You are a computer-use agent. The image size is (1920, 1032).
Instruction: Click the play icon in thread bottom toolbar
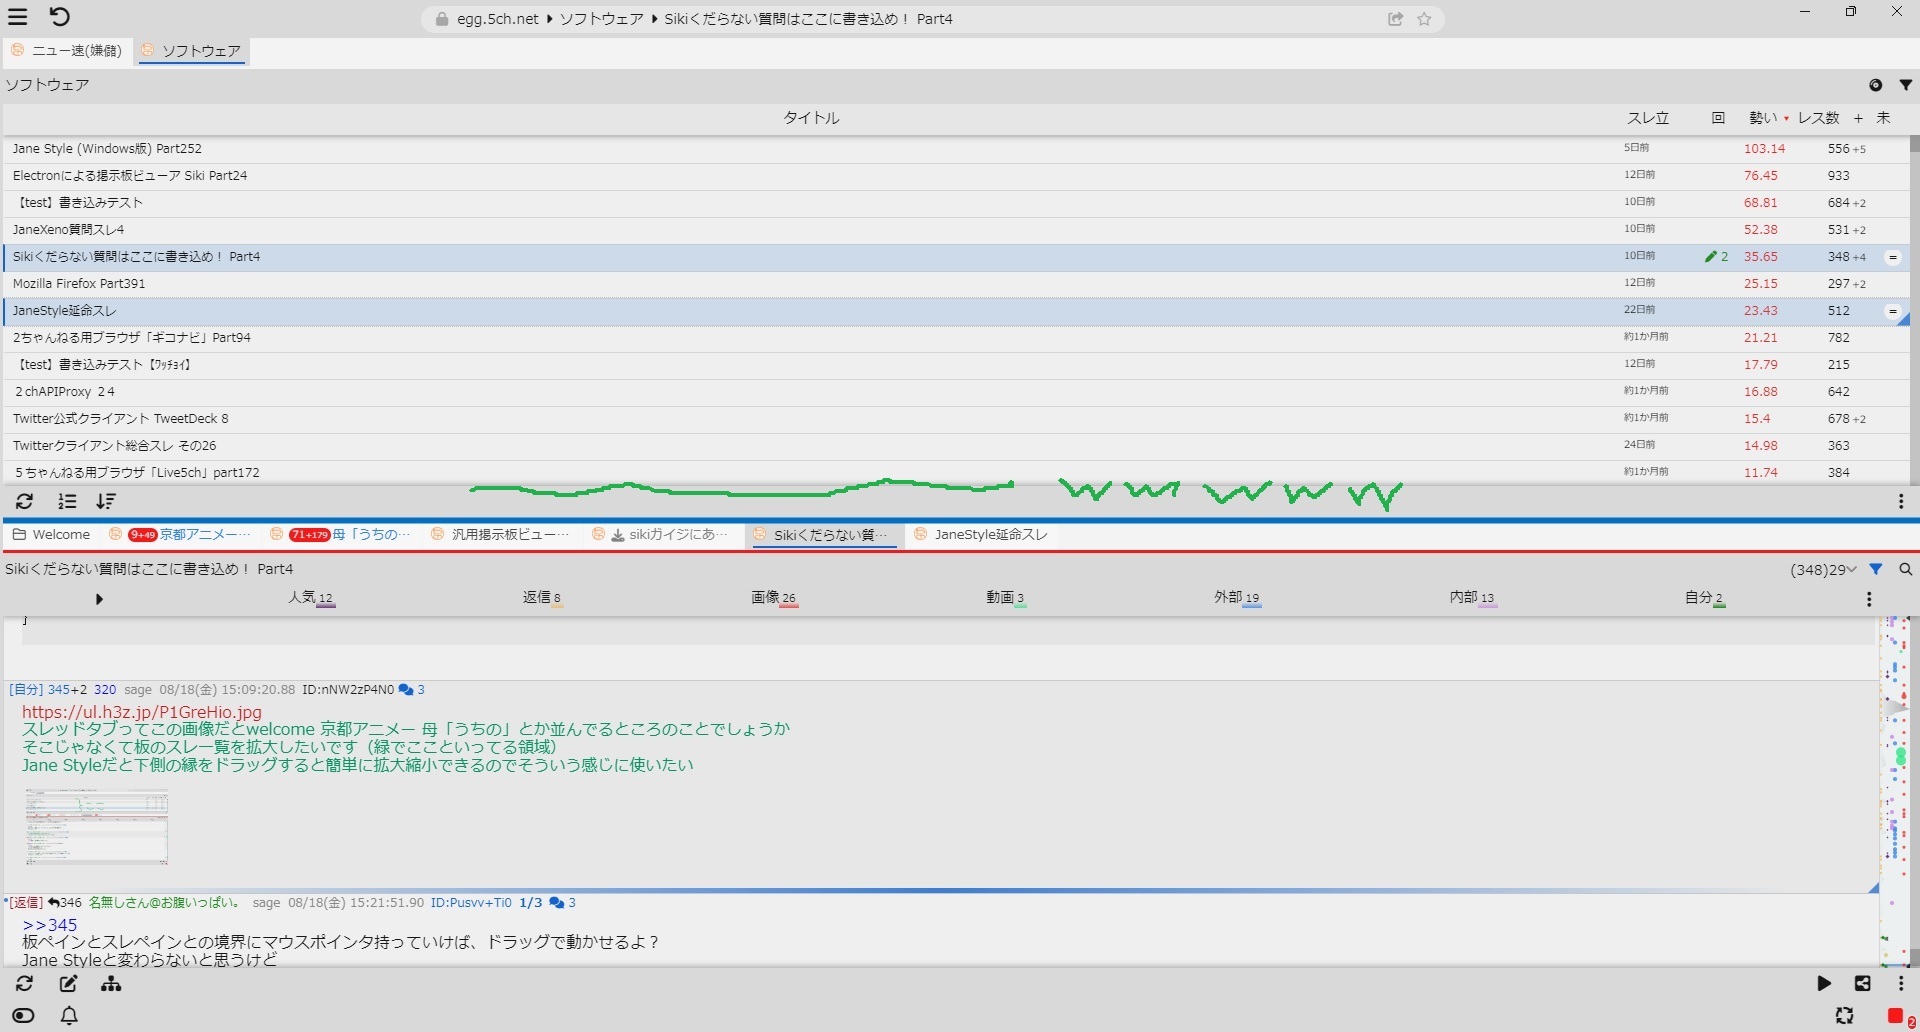[x=1824, y=984]
